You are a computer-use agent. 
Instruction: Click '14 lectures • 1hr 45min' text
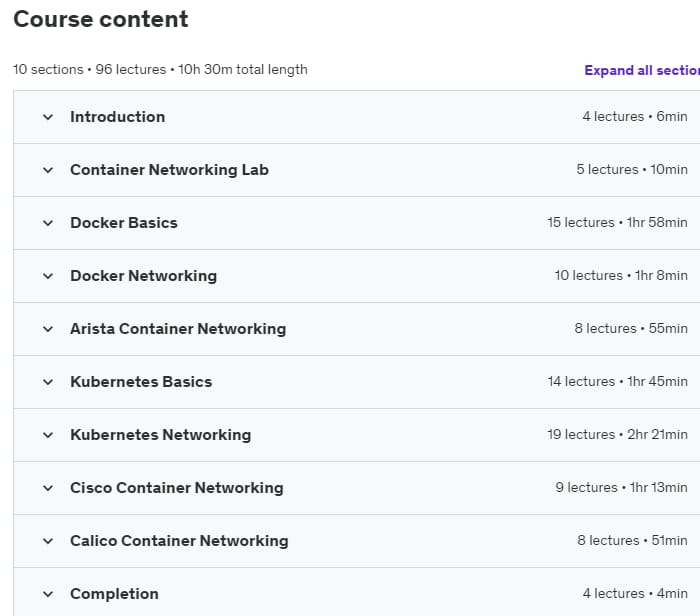[617, 382]
